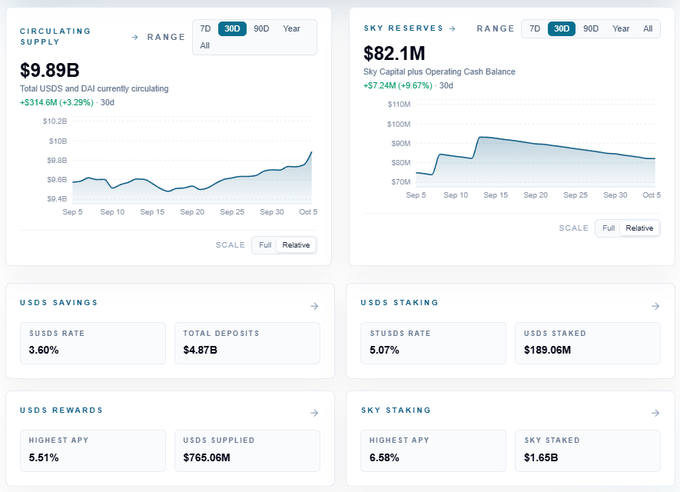Click the sUSDS Rate 3.60% card
The width and height of the screenshot is (680, 492).
tap(93, 343)
